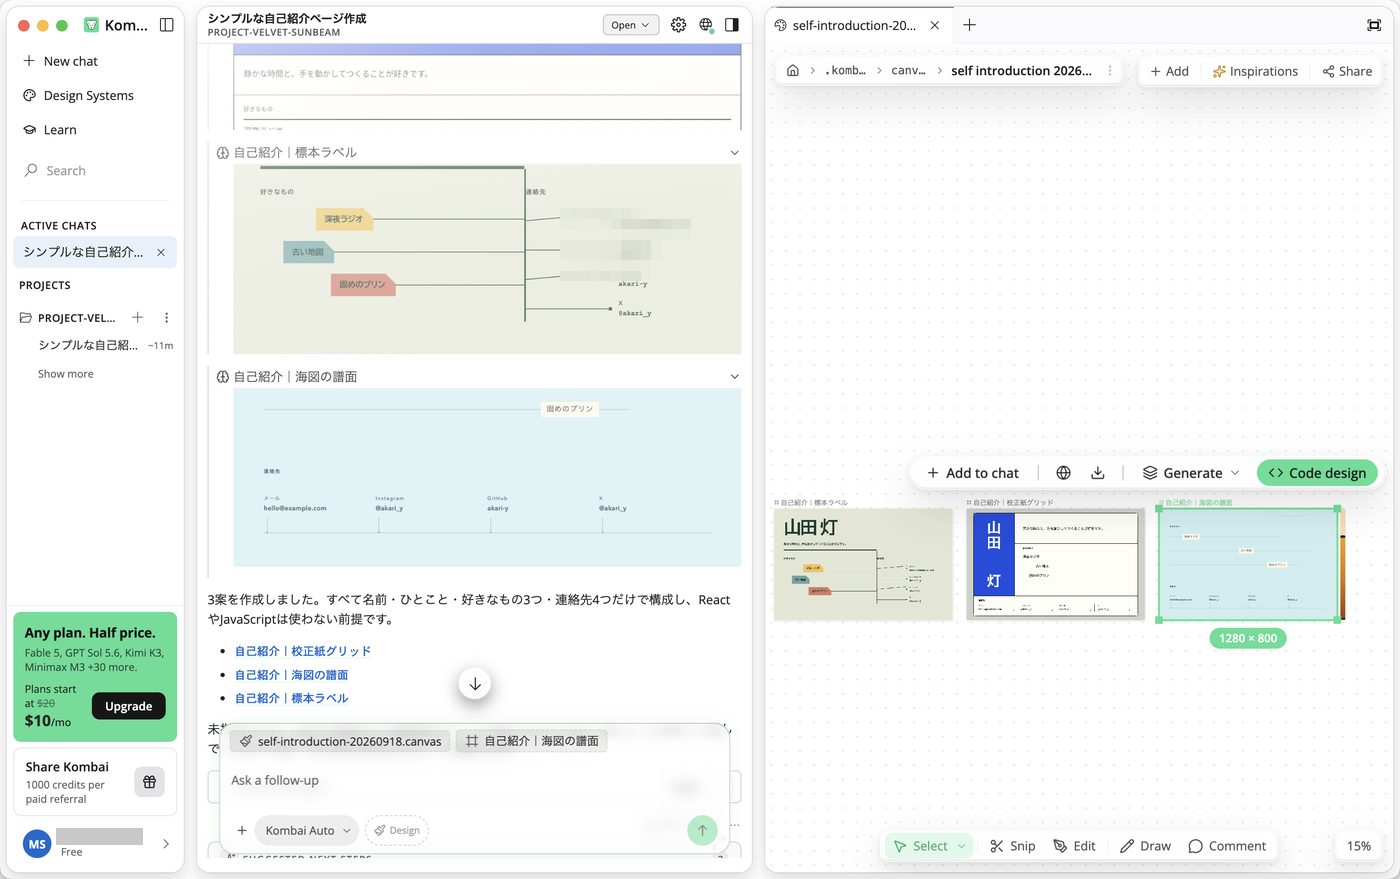Click the fullscreen canvas icon
The image size is (1400, 879).
(x=1374, y=25)
